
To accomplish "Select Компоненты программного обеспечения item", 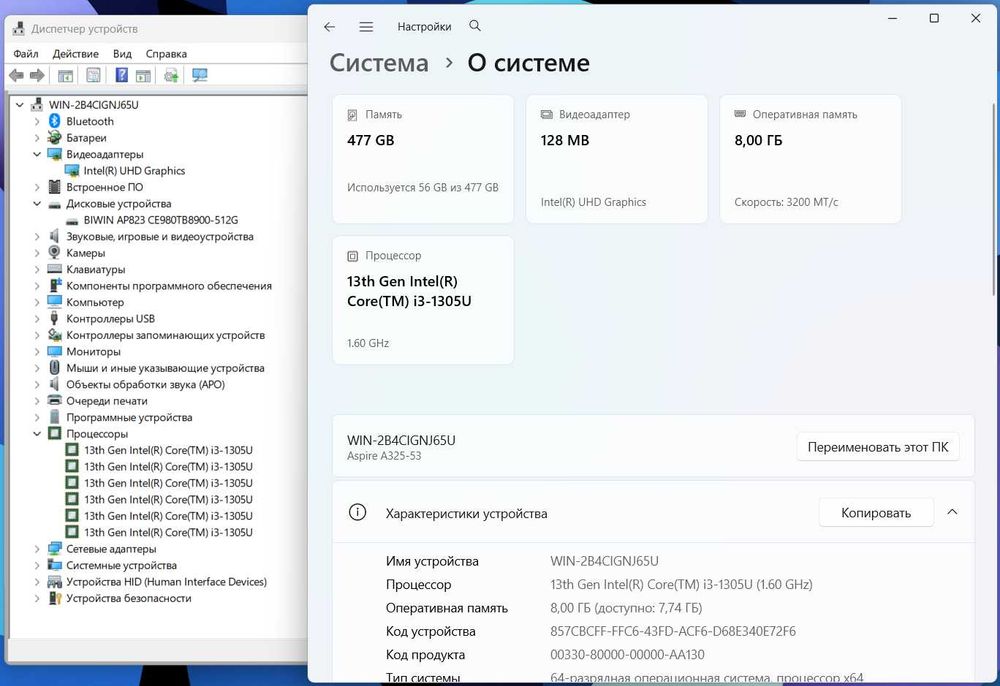I will [169, 286].
